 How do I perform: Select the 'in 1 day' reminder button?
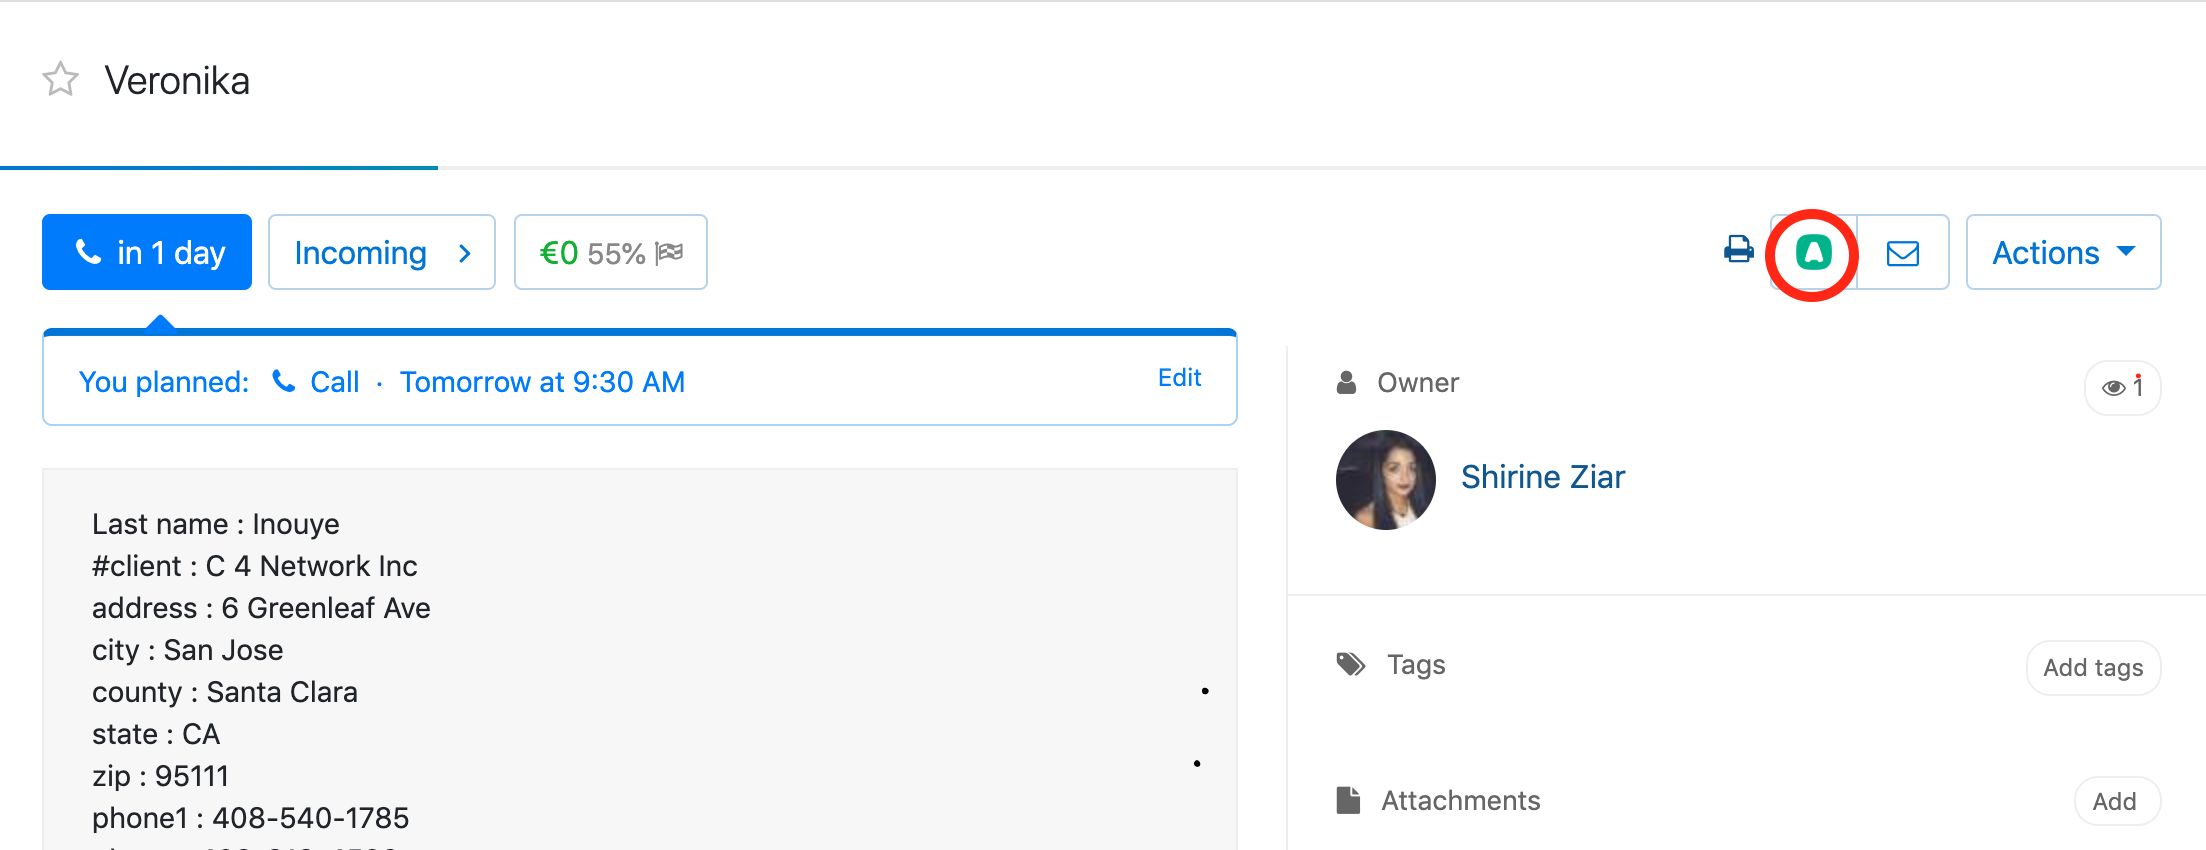pyautogui.click(x=146, y=252)
